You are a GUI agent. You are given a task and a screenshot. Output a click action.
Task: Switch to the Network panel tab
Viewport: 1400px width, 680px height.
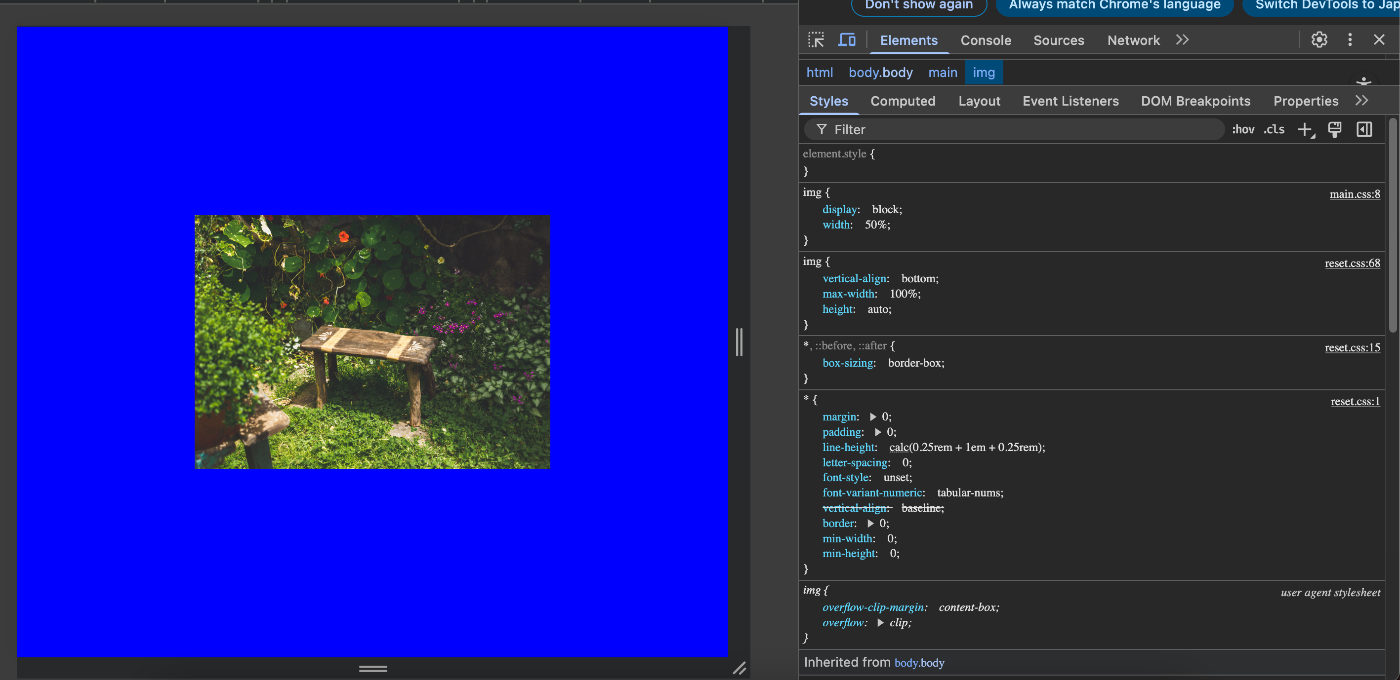pyautogui.click(x=1133, y=40)
